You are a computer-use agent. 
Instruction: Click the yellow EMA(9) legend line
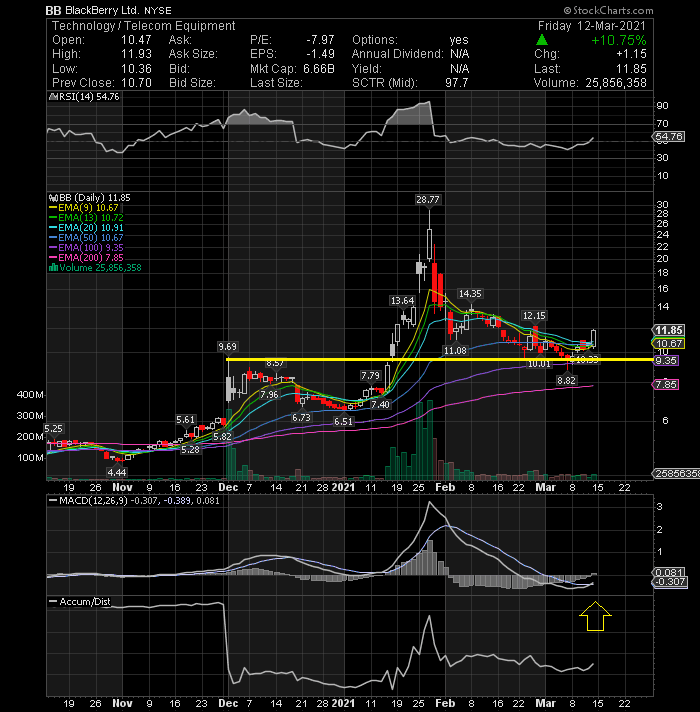point(53,208)
